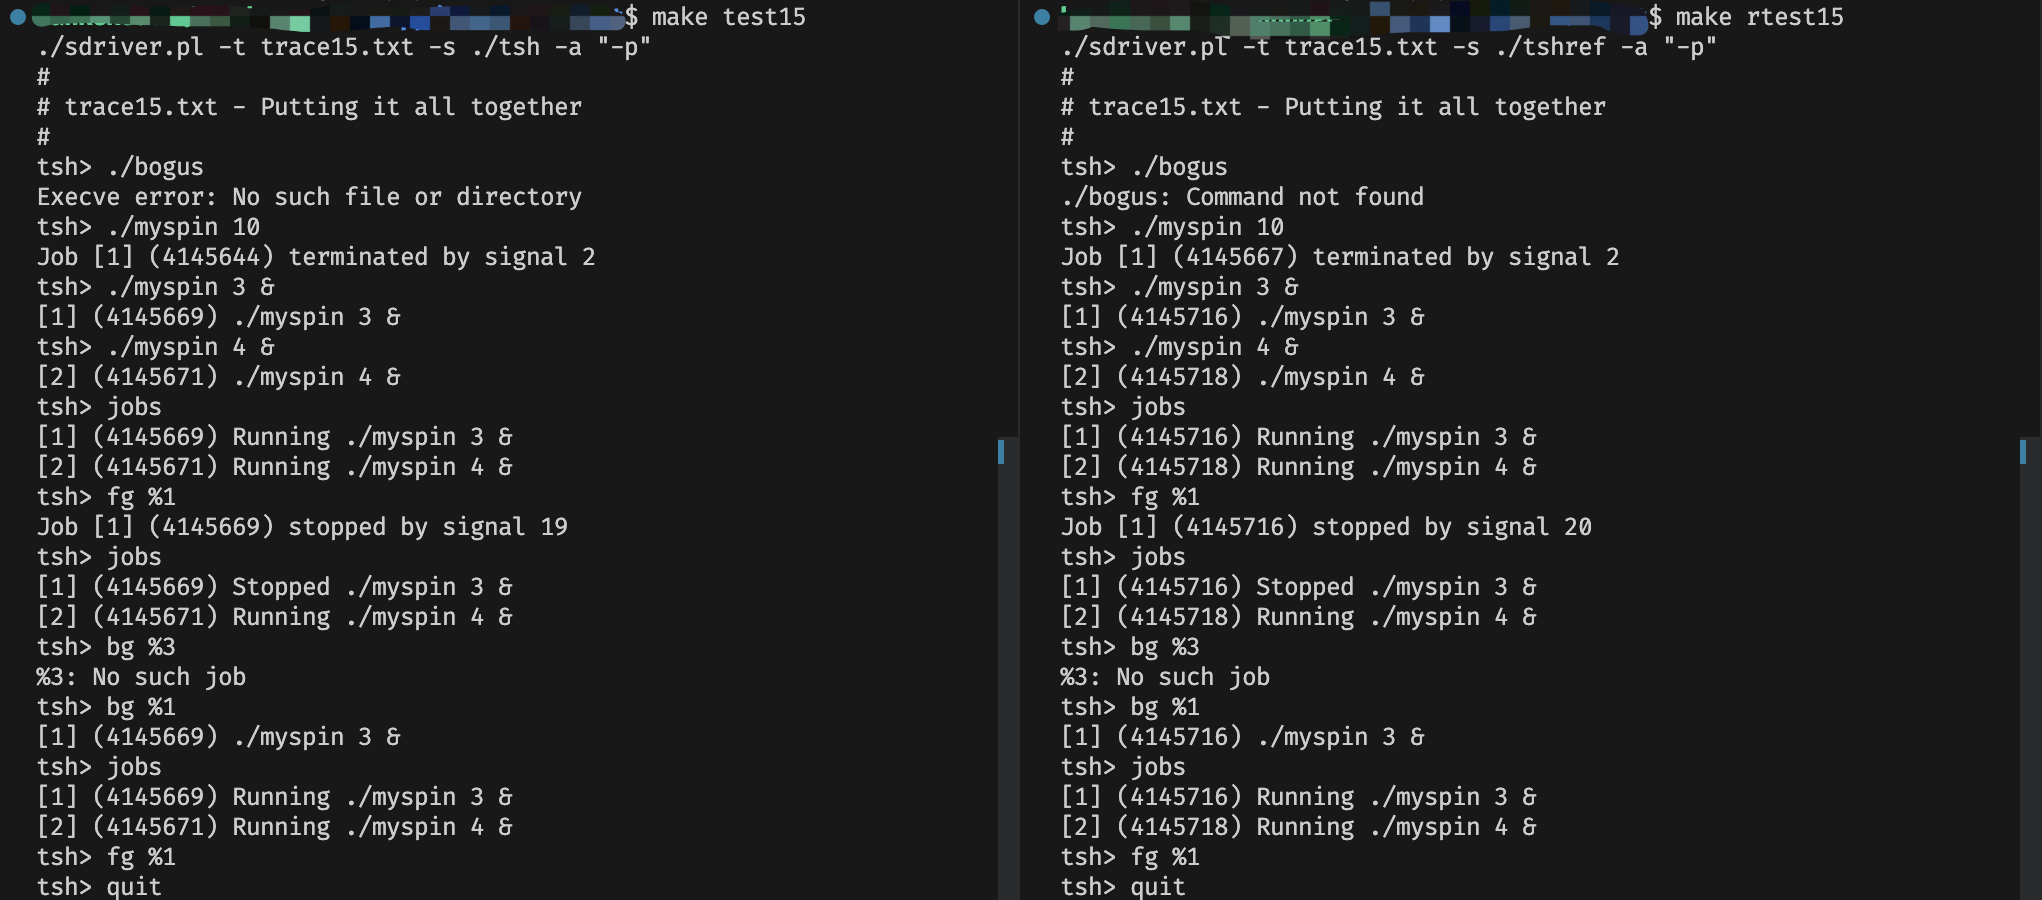This screenshot has width=2042, height=900.
Task: Click the 'make test15' command text
Action: click(728, 17)
